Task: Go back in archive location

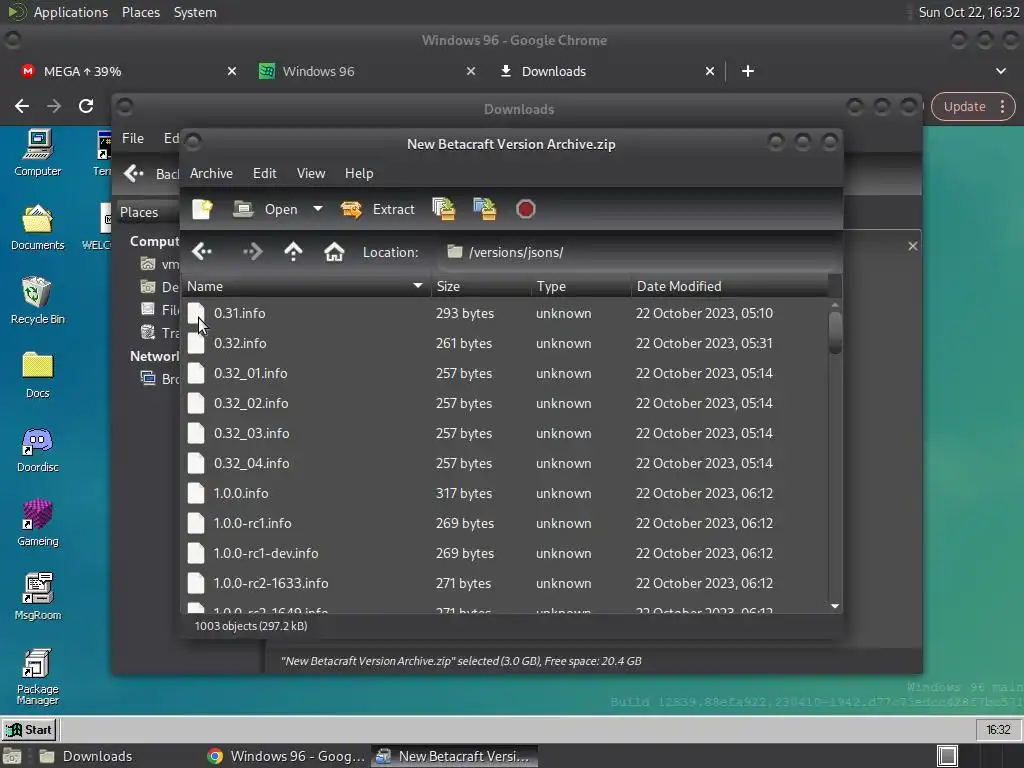Action: [x=202, y=251]
